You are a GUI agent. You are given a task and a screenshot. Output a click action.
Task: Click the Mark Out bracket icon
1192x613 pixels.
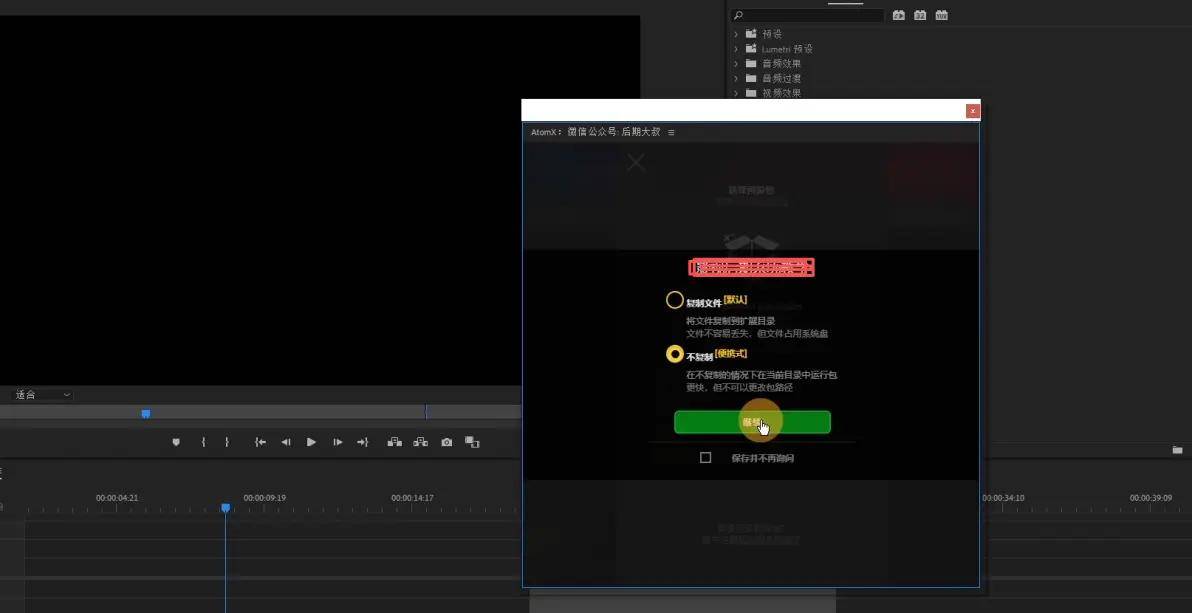click(227, 442)
